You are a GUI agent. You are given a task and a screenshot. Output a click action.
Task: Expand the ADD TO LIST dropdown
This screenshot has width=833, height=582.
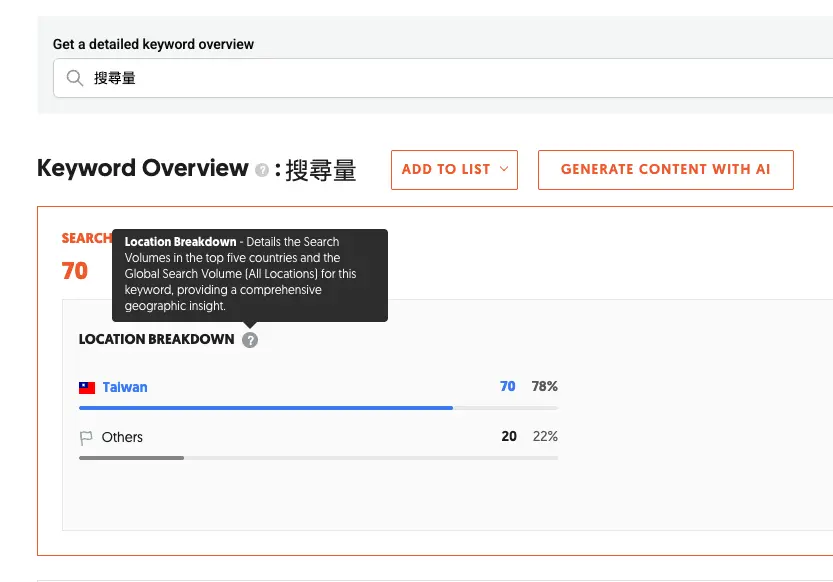point(454,169)
